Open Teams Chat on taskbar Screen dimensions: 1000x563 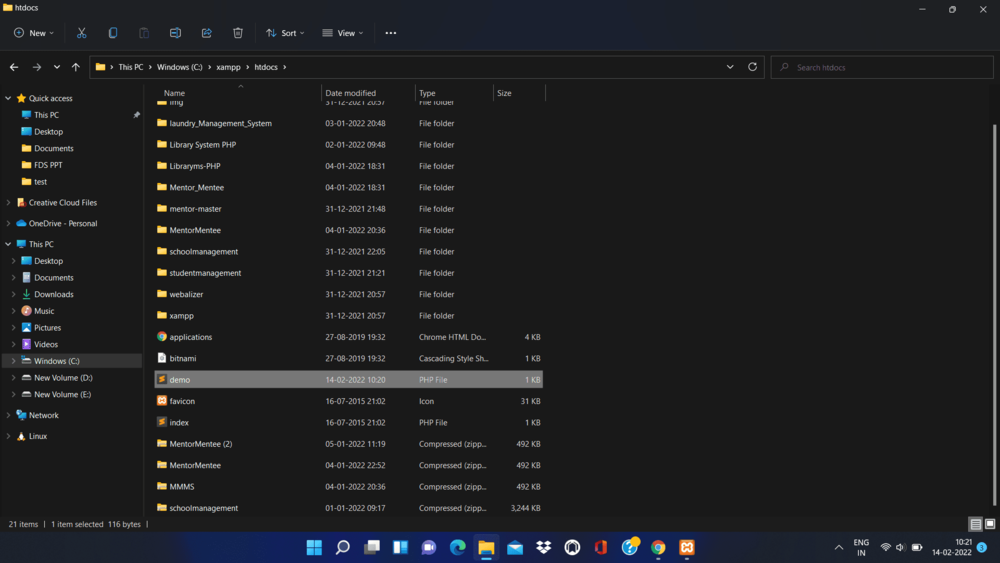[x=429, y=548]
